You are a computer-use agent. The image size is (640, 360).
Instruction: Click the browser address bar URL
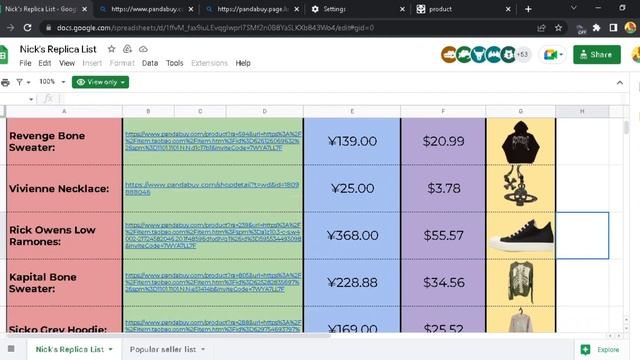215,28
